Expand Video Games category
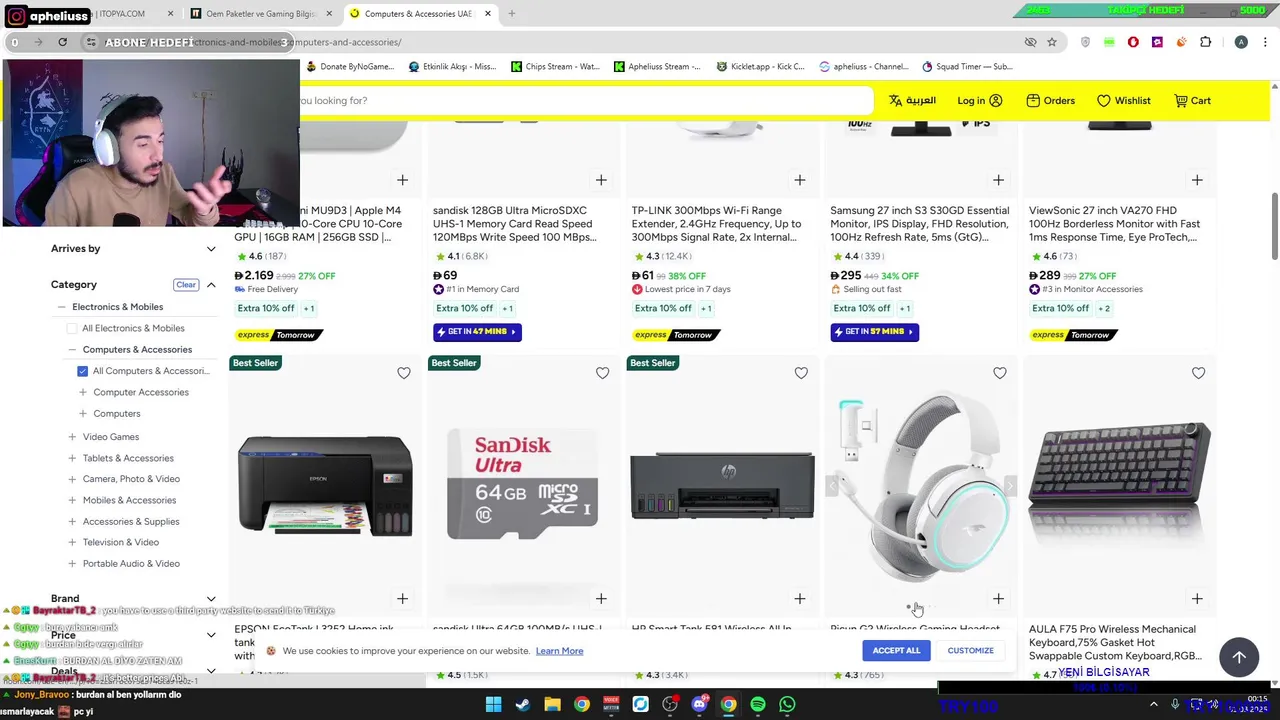 pyautogui.click(x=72, y=437)
